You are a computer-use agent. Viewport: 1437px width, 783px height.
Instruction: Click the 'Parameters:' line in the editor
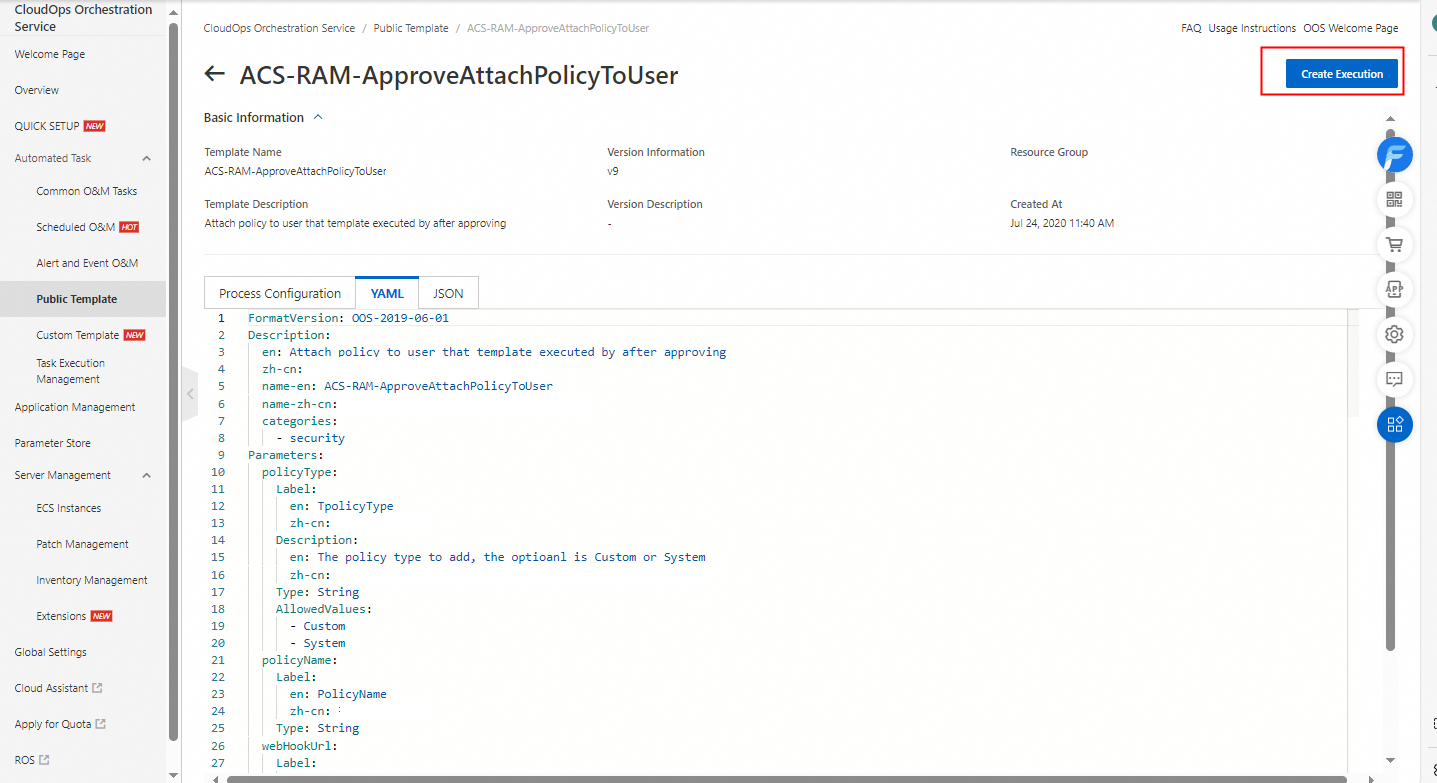point(285,455)
